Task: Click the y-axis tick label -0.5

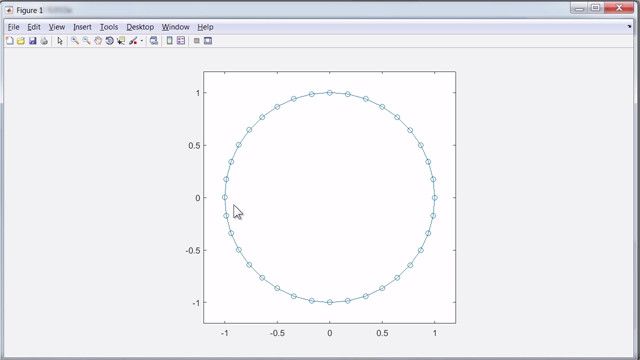Action: 193,250
